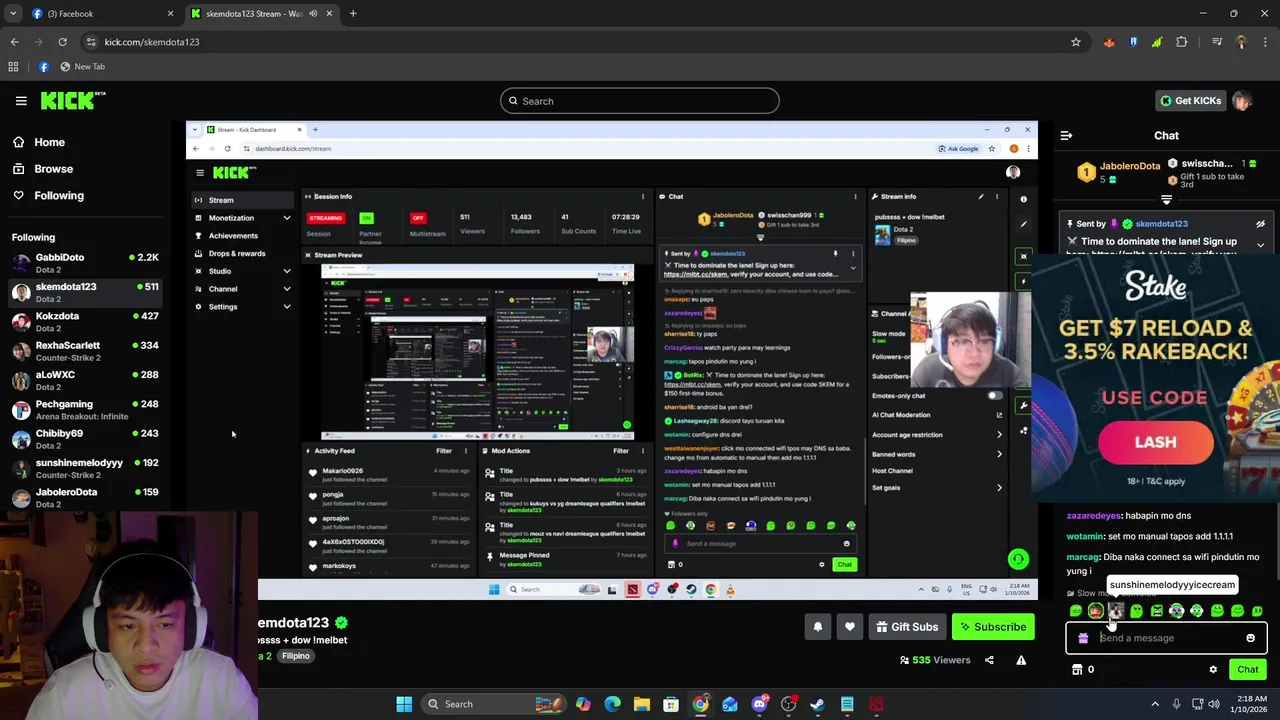Focus the Kick search box
This screenshot has width=1280, height=720.
click(x=640, y=101)
